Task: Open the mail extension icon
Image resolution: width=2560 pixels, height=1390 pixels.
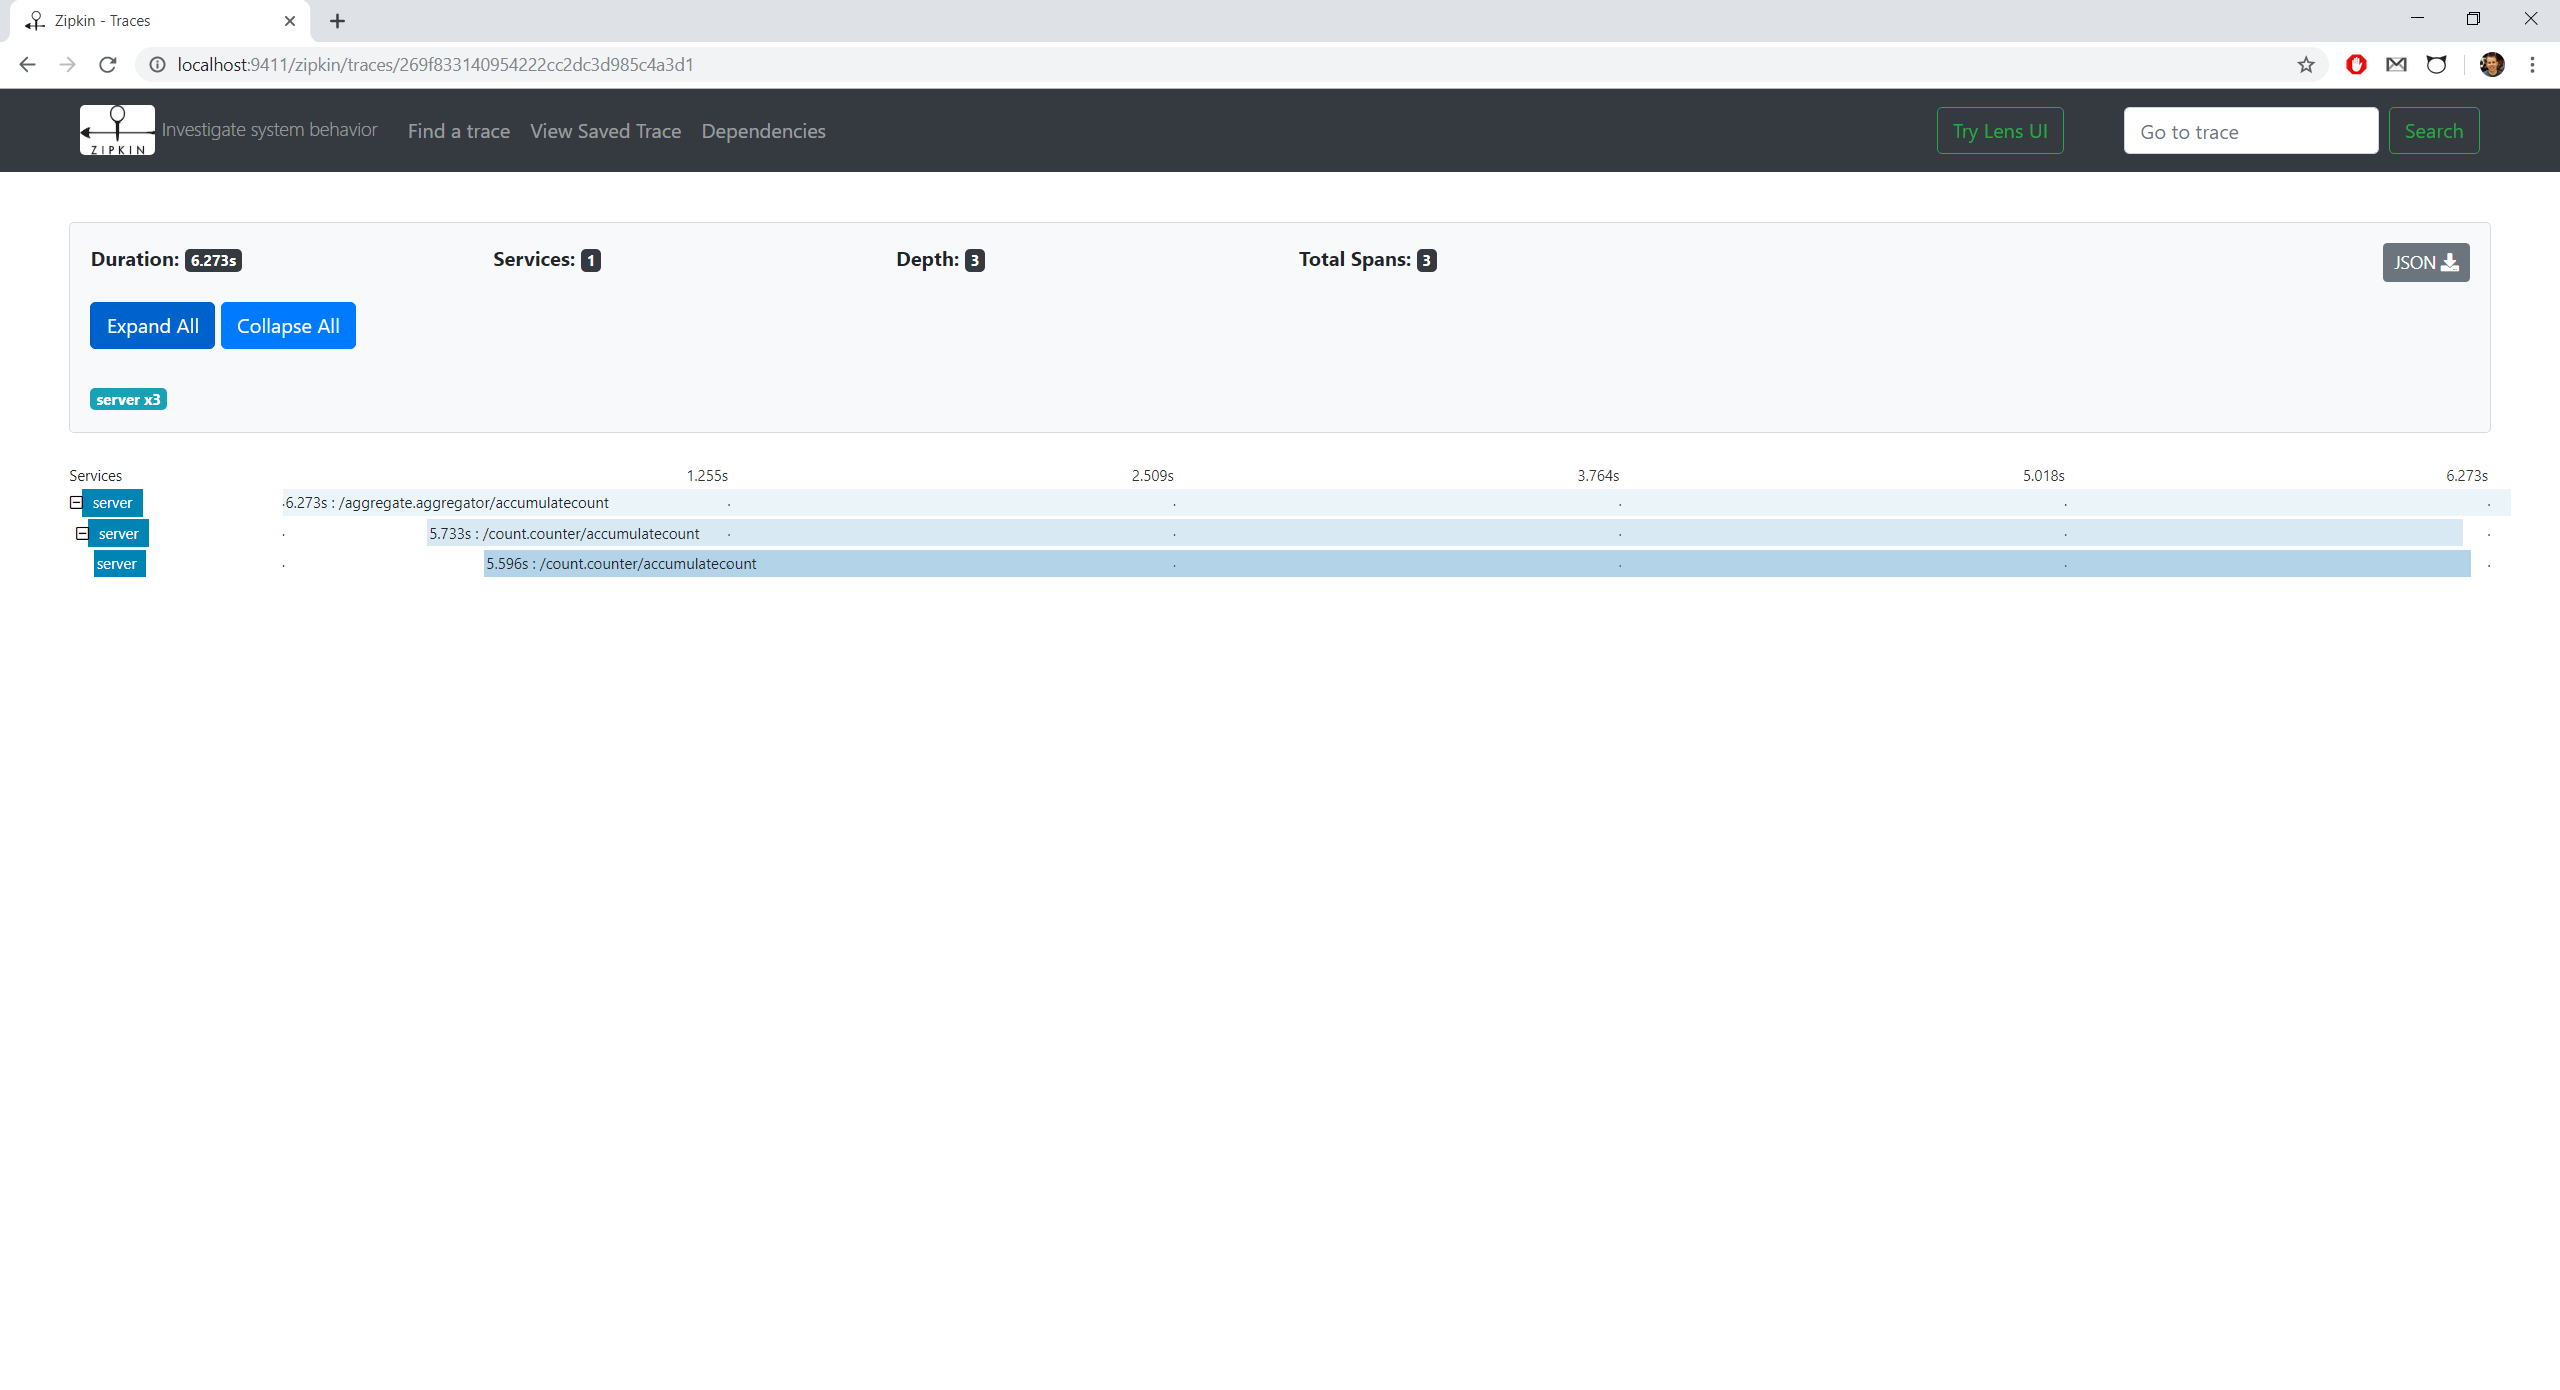Action: pos(2397,64)
